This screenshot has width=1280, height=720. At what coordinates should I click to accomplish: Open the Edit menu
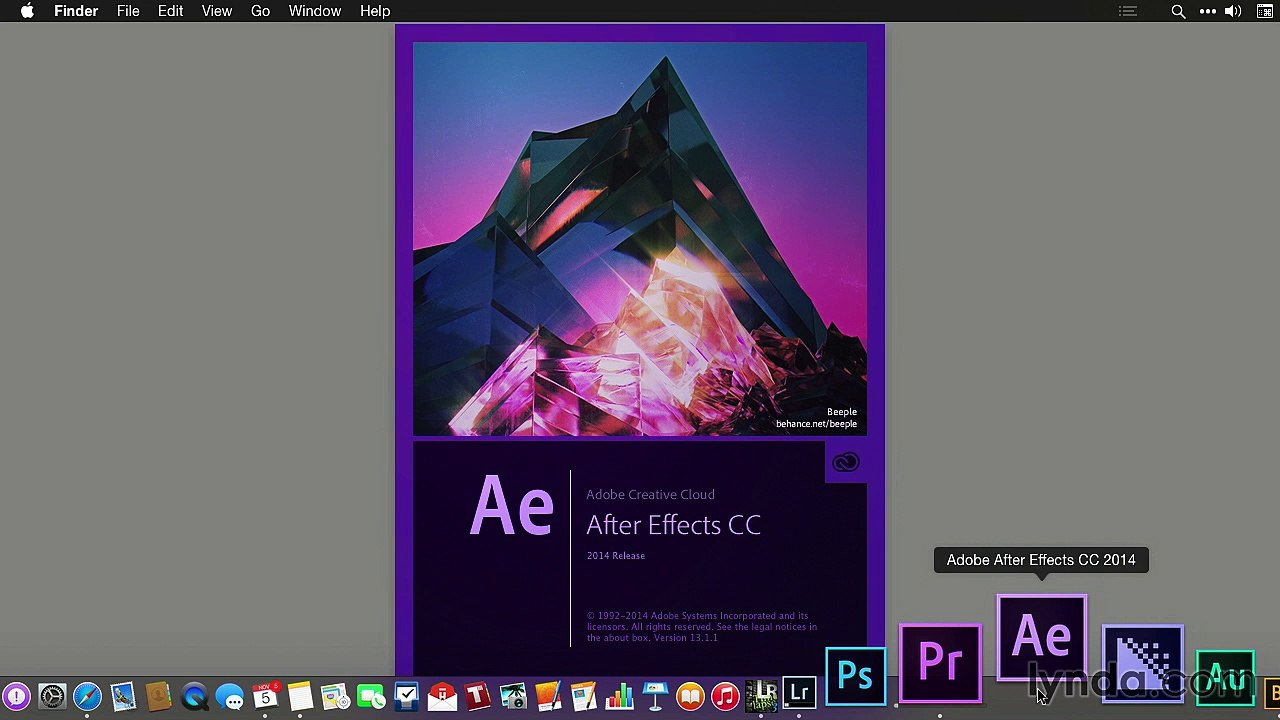pyautogui.click(x=170, y=11)
